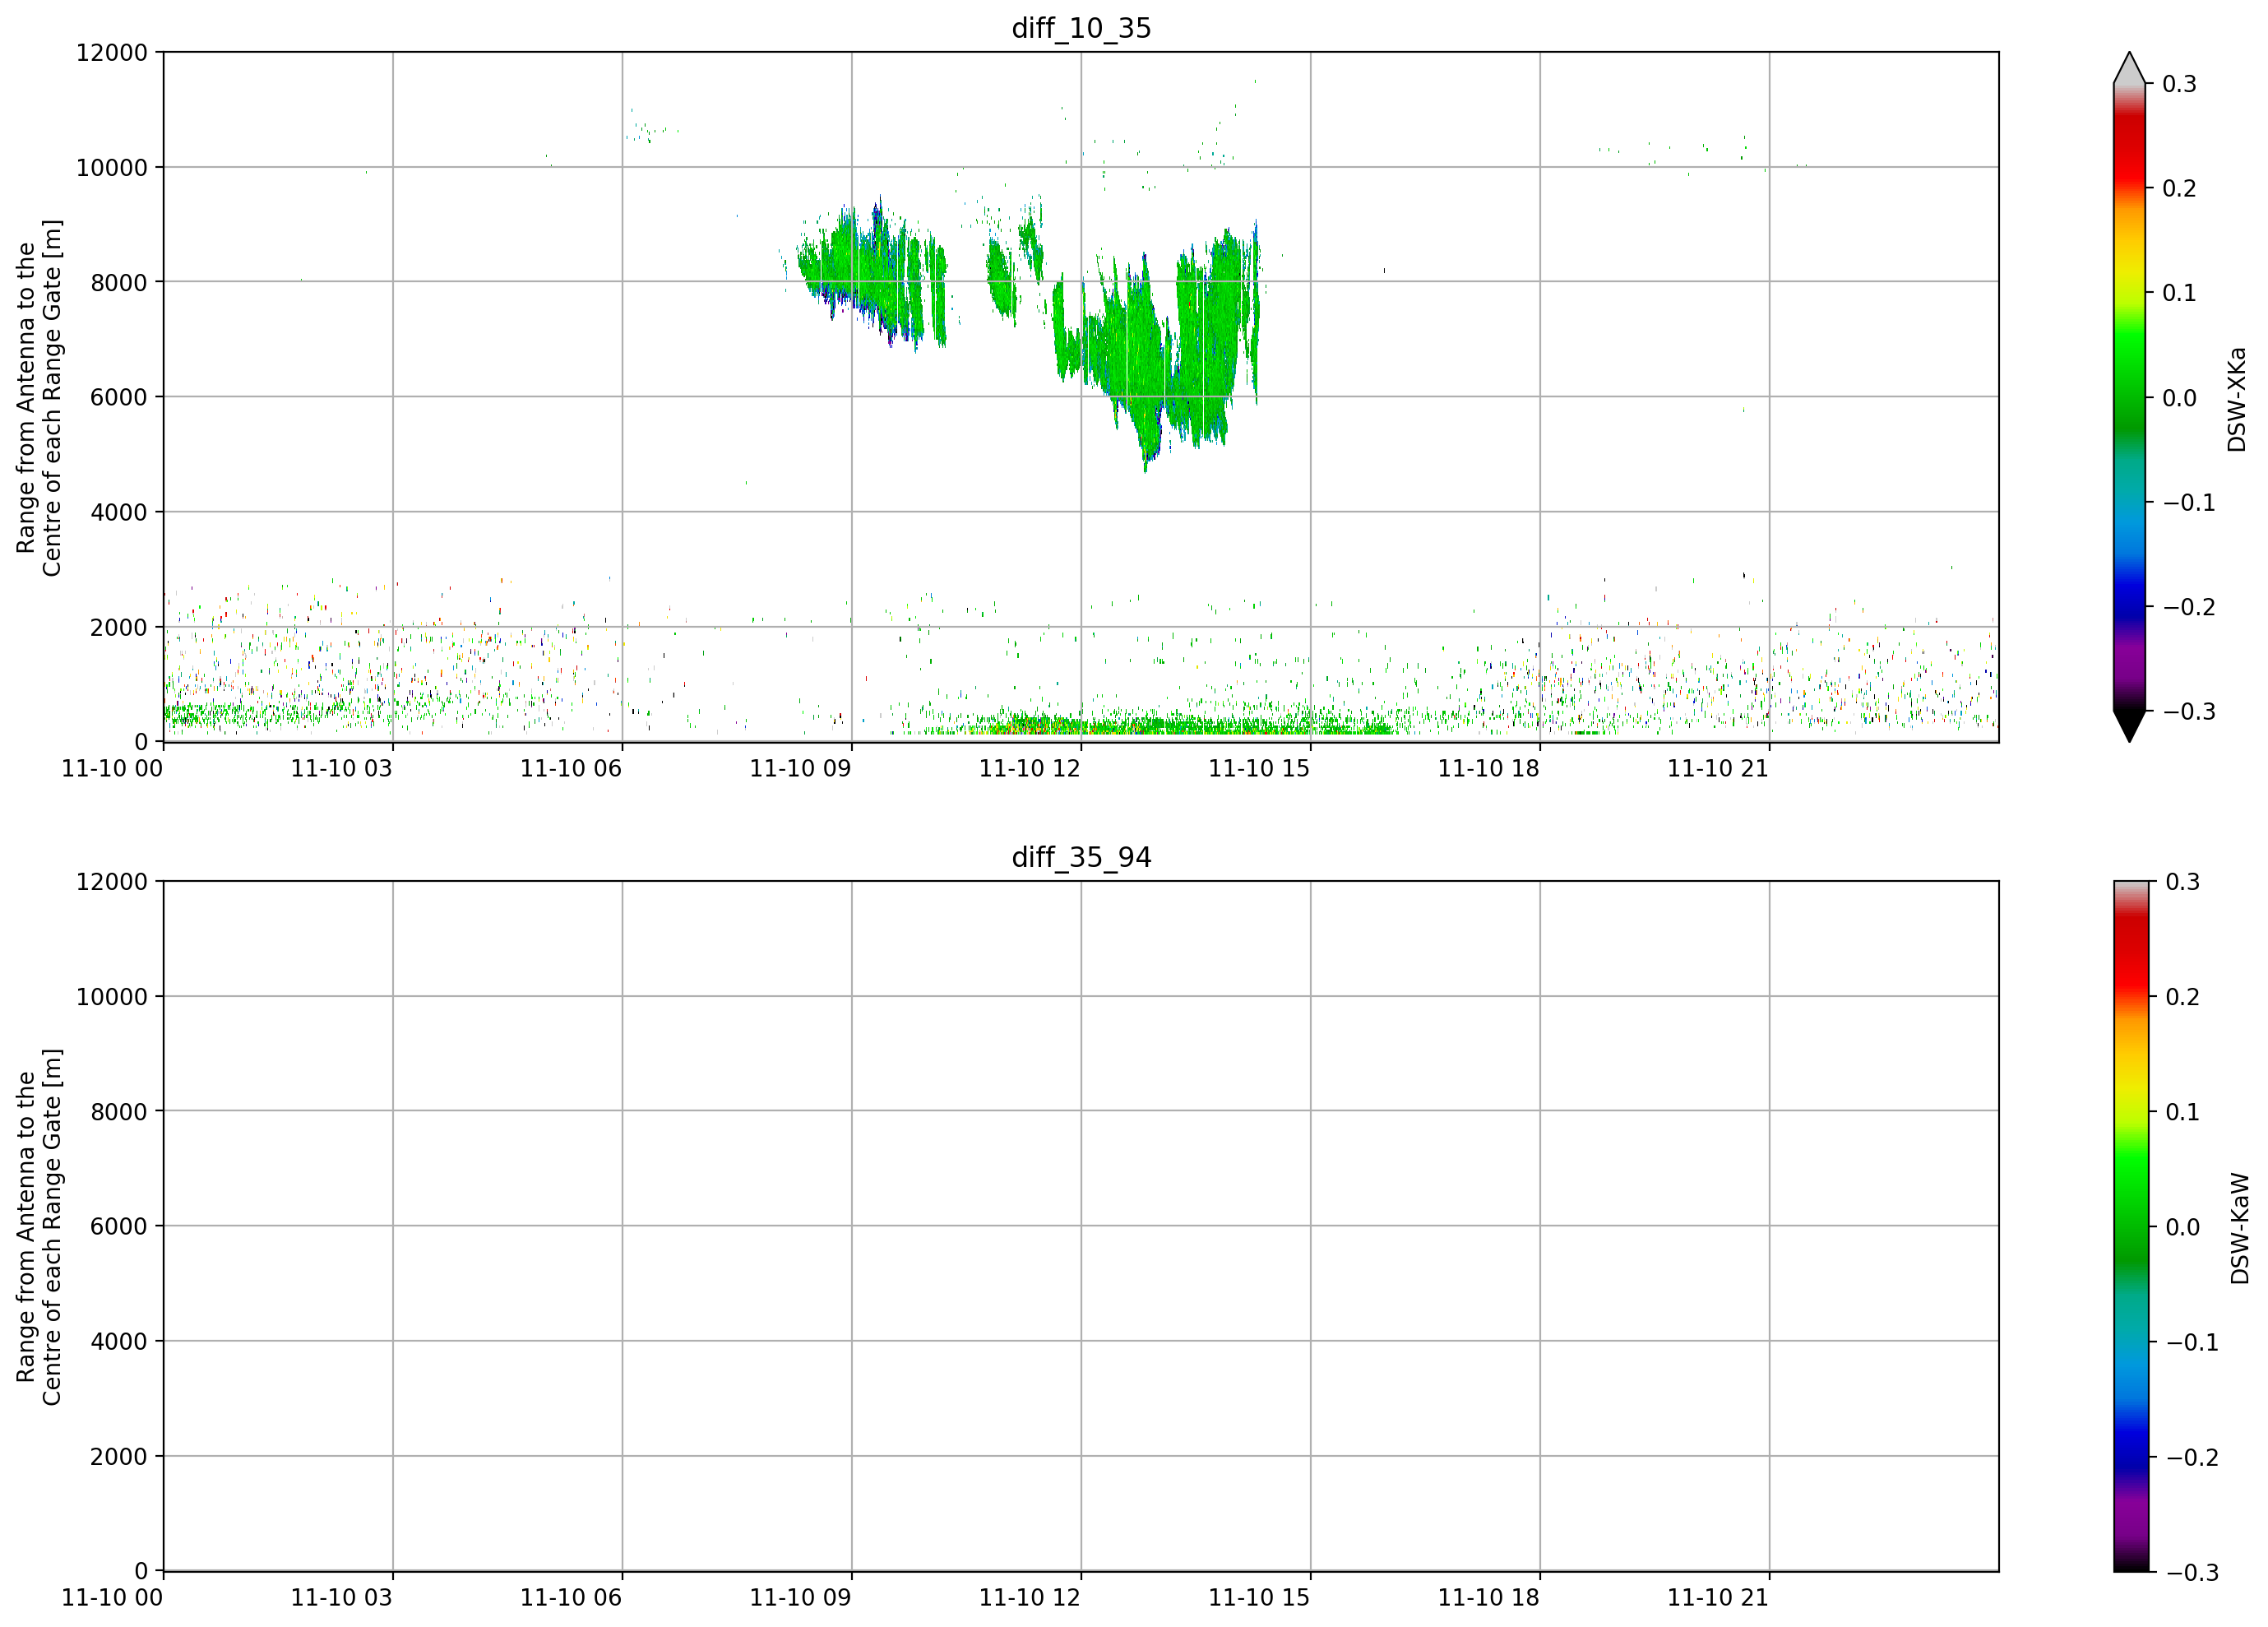Click the 0.0 tick on DSW-XKa colorbar

point(2179,398)
